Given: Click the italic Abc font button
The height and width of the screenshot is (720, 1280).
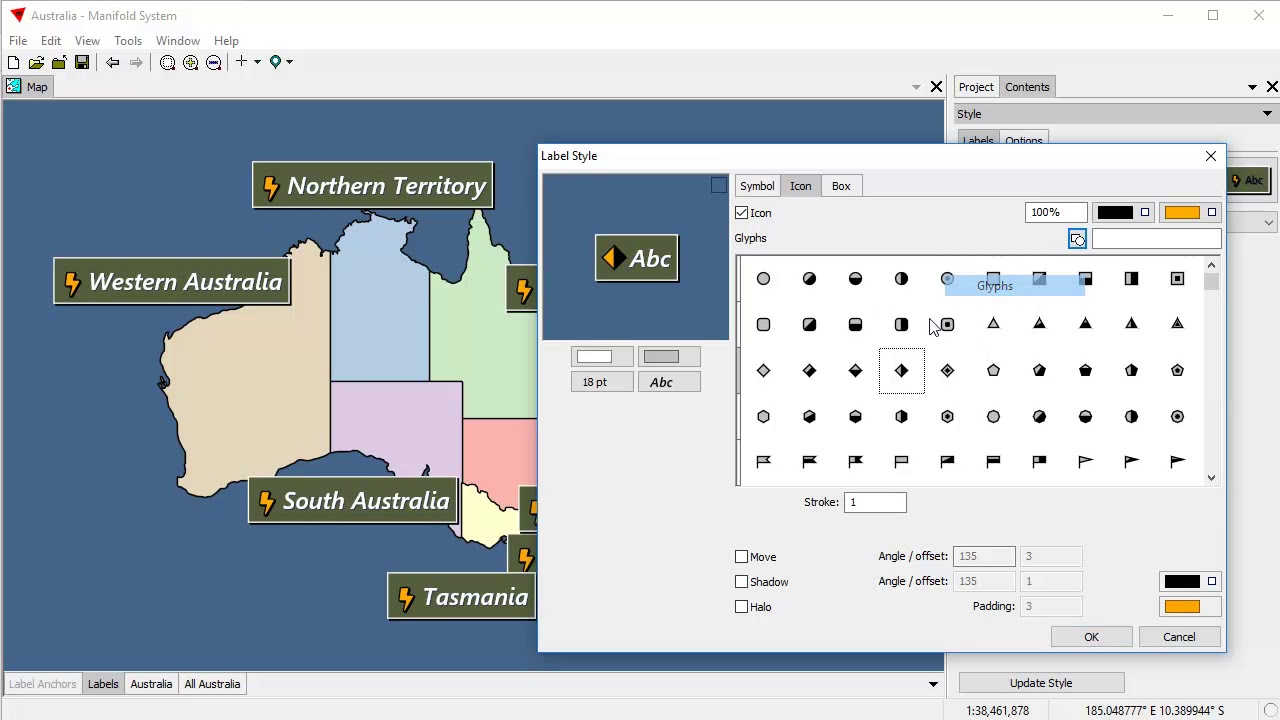Looking at the screenshot, I should (x=669, y=382).
